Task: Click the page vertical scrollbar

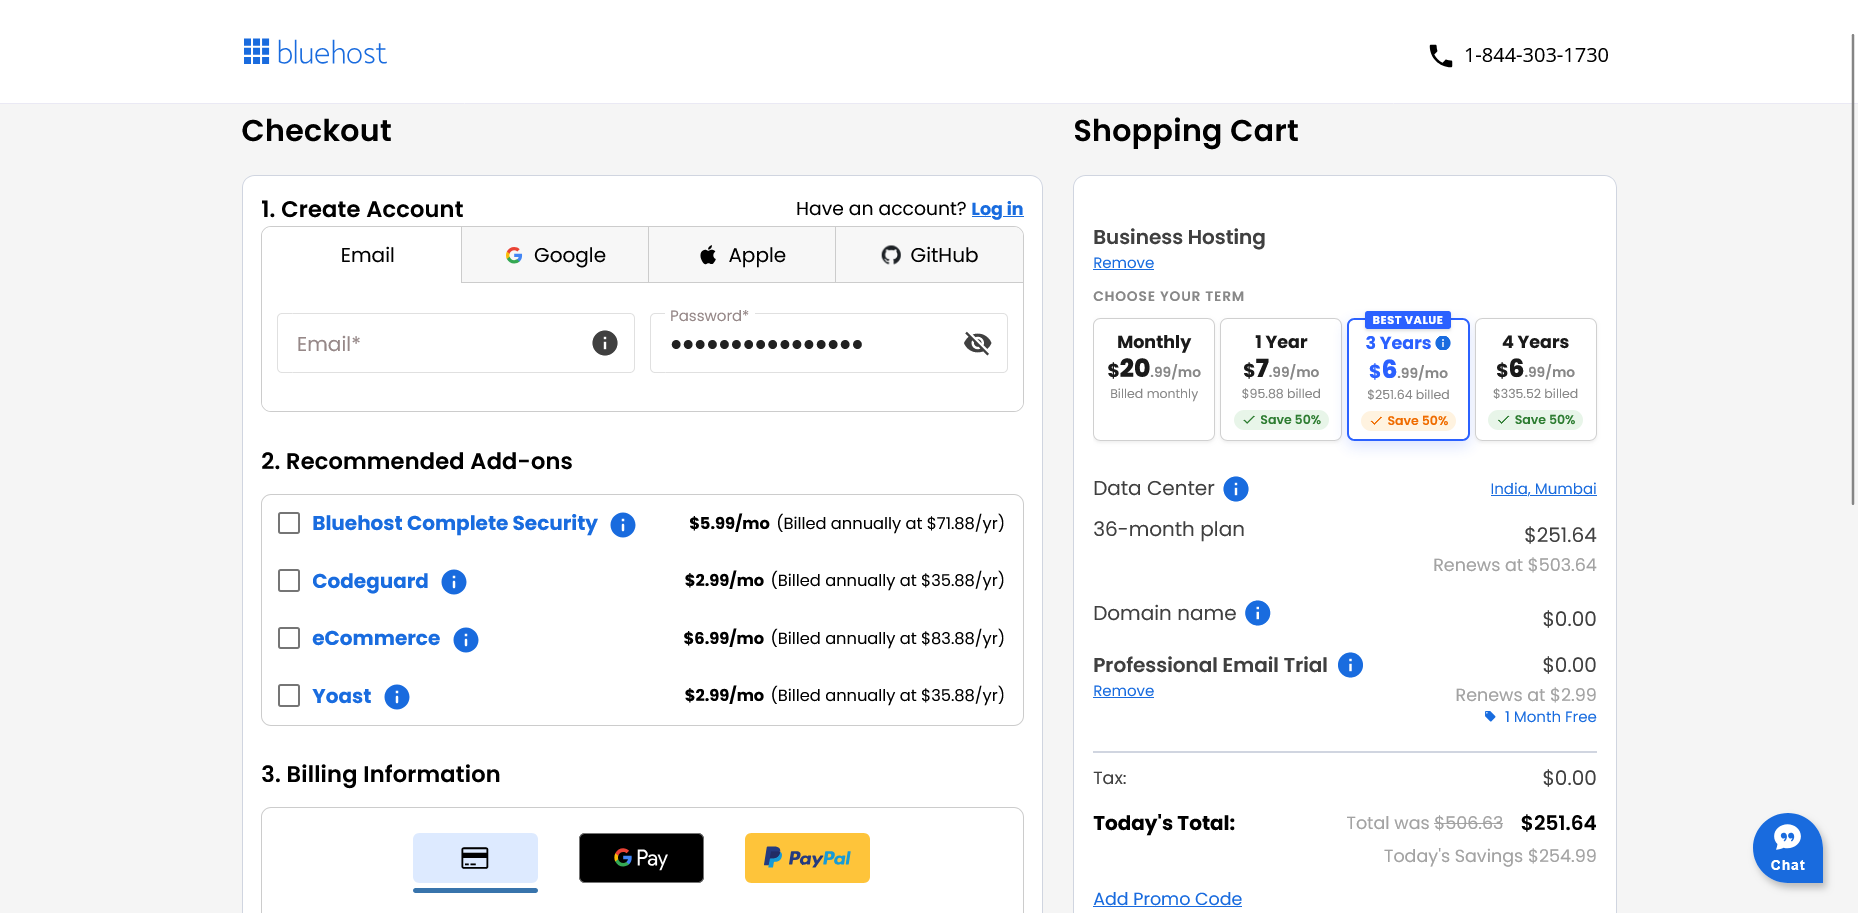Action: point(1853,270)
